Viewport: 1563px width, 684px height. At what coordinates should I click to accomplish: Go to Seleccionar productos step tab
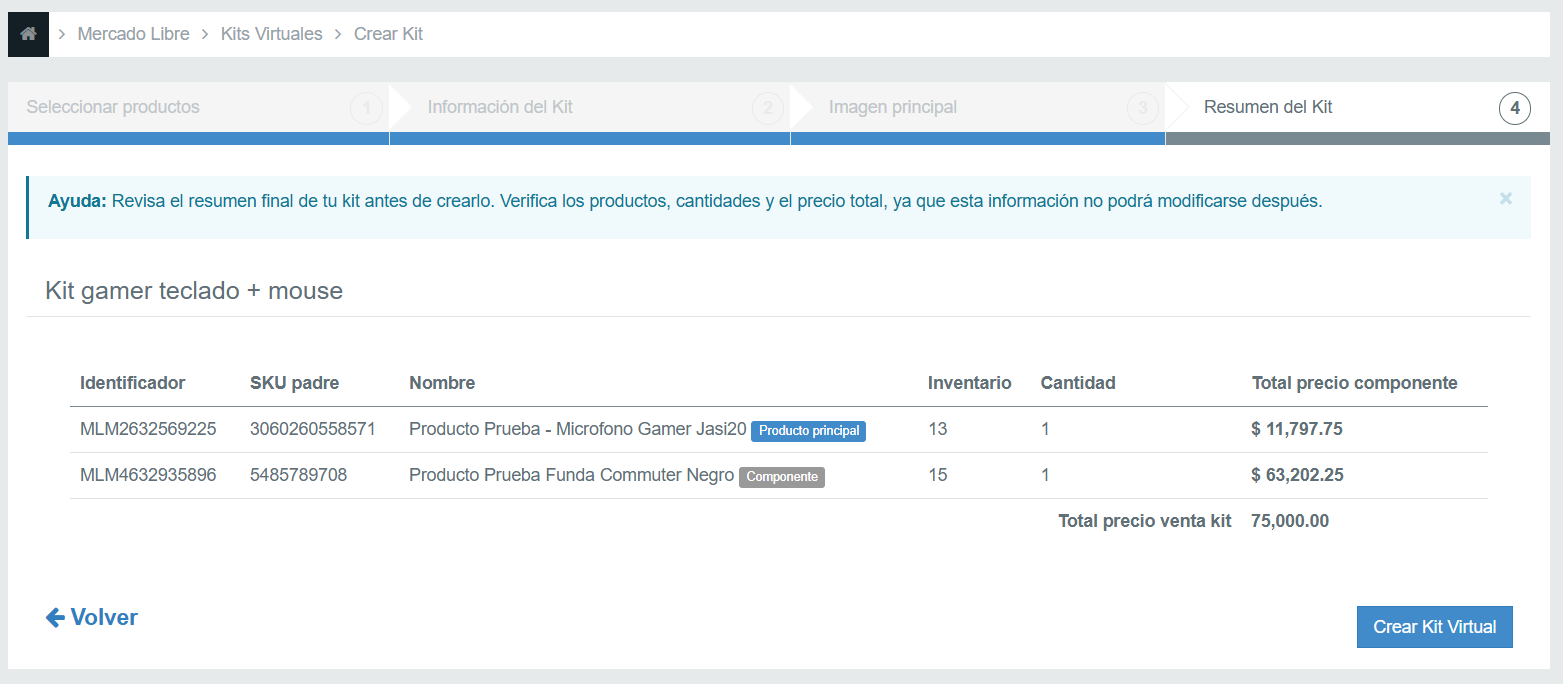[113, 107]
